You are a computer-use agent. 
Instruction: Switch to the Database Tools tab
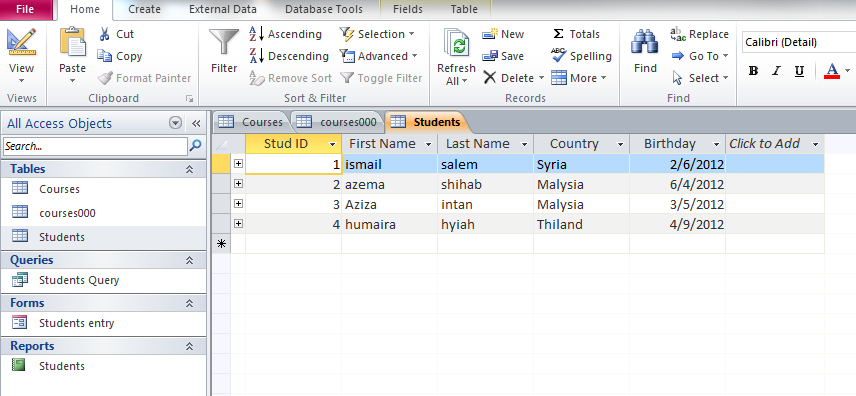coord(324,9)
